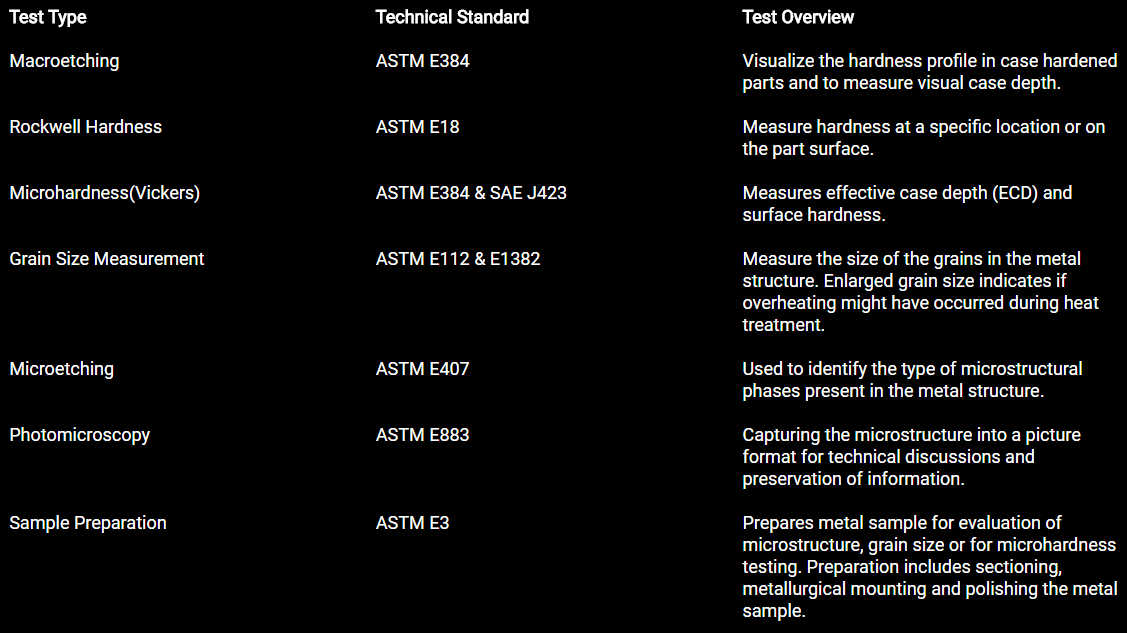The height and width of the screenshot is (633, 1127).
Task: Click the overview text about microstructural phases
Action: click(912, 380)
